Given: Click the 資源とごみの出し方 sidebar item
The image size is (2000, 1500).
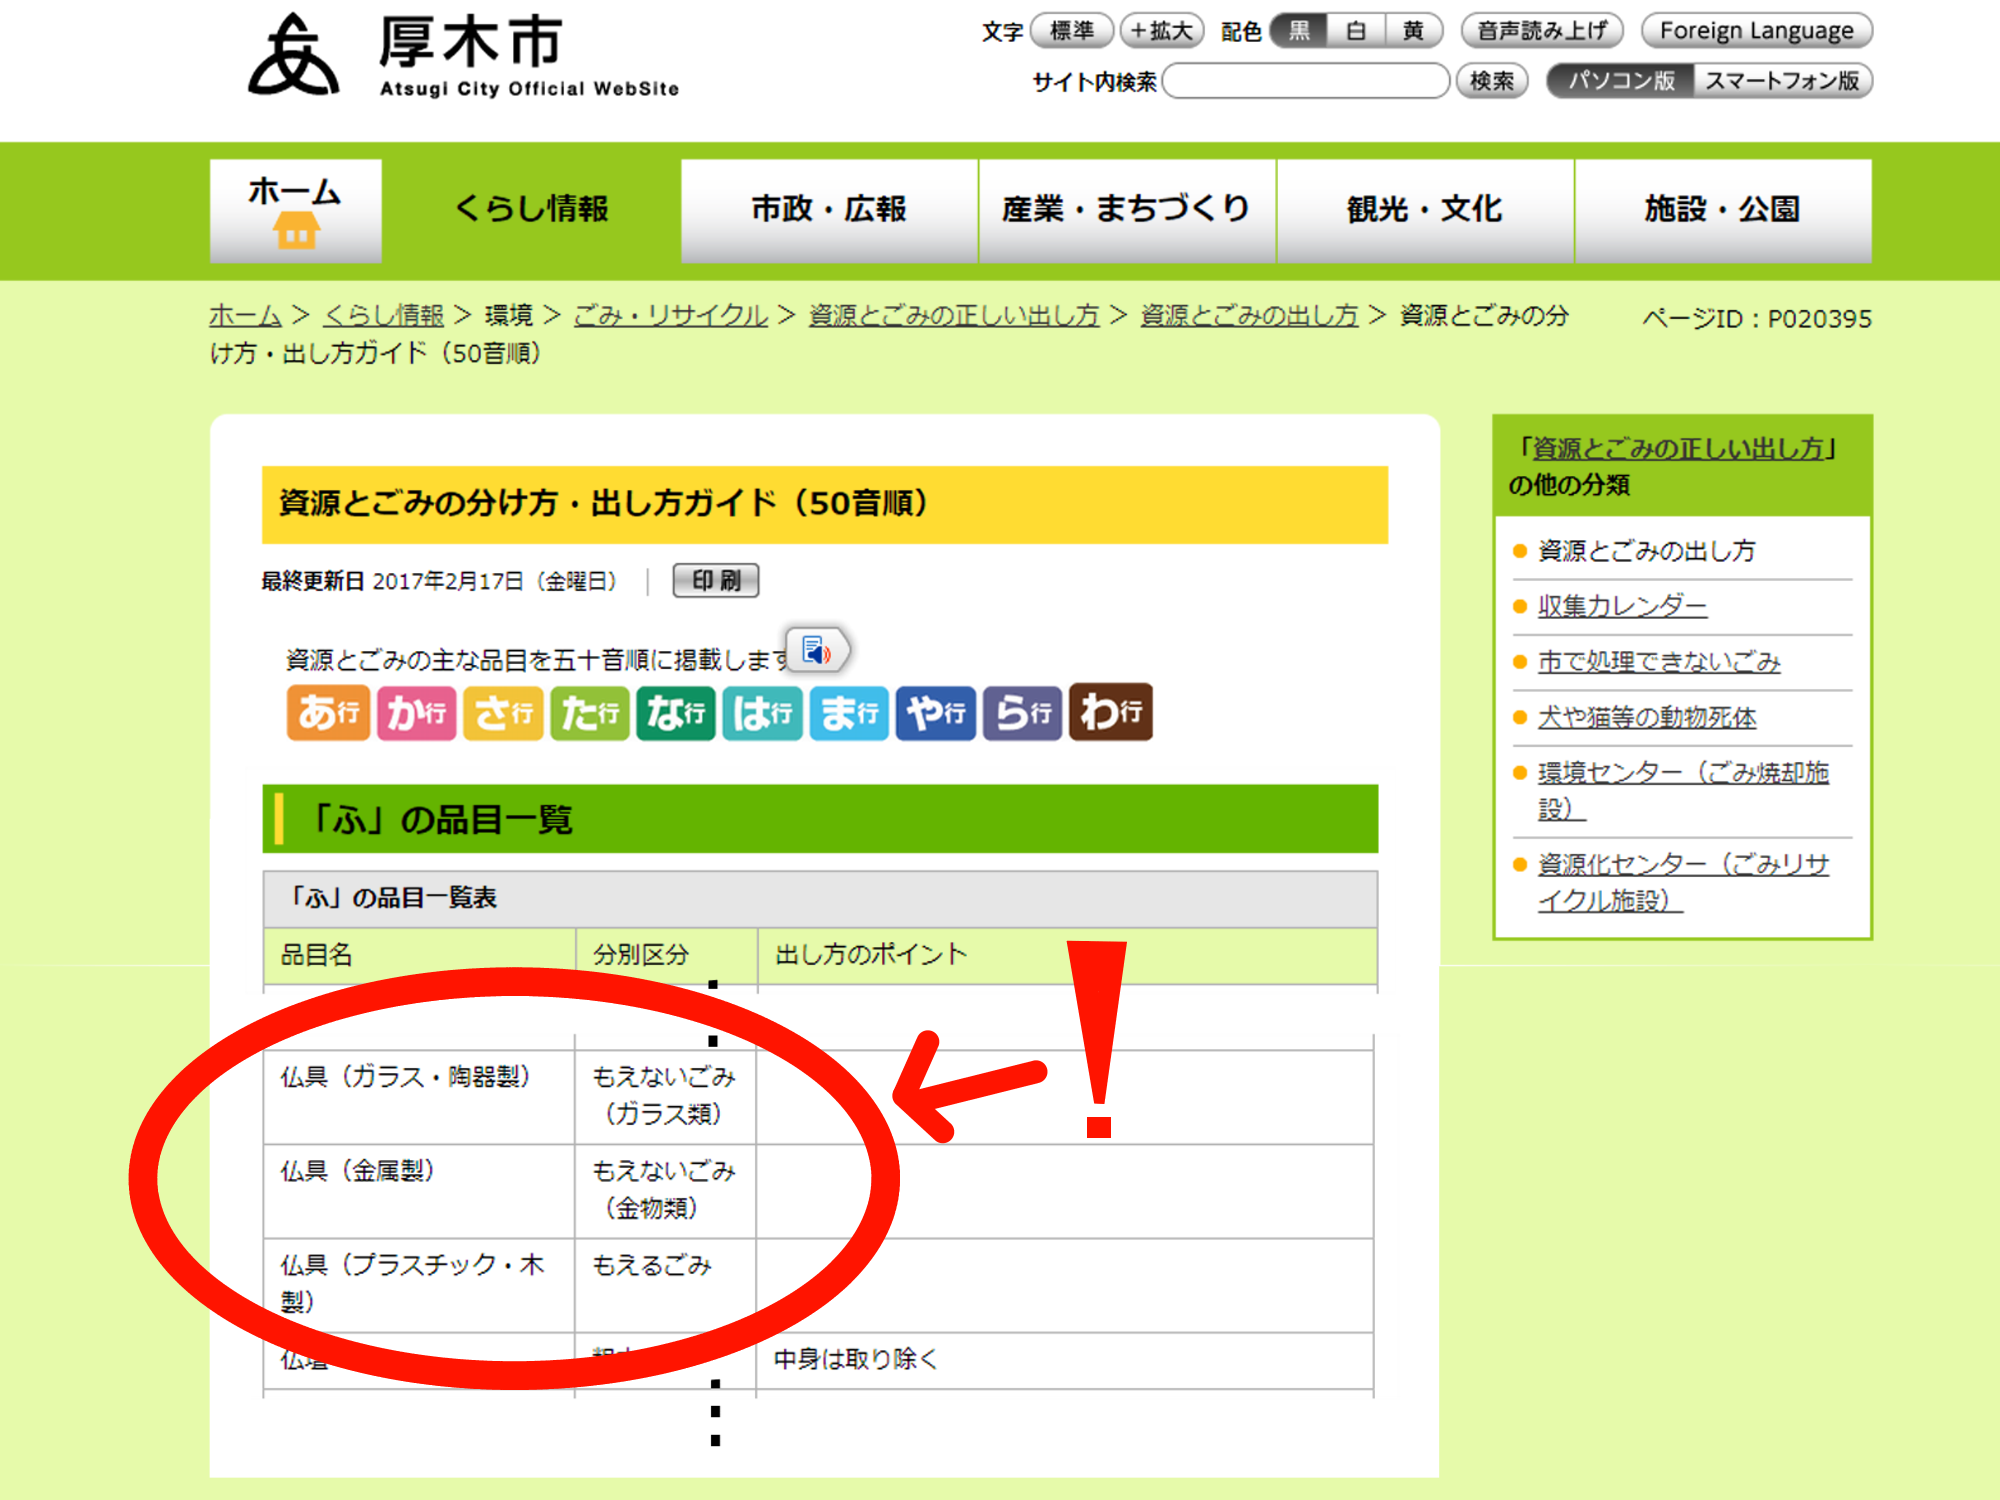Looking at the screenshot, I should [x=1646, y=551].
